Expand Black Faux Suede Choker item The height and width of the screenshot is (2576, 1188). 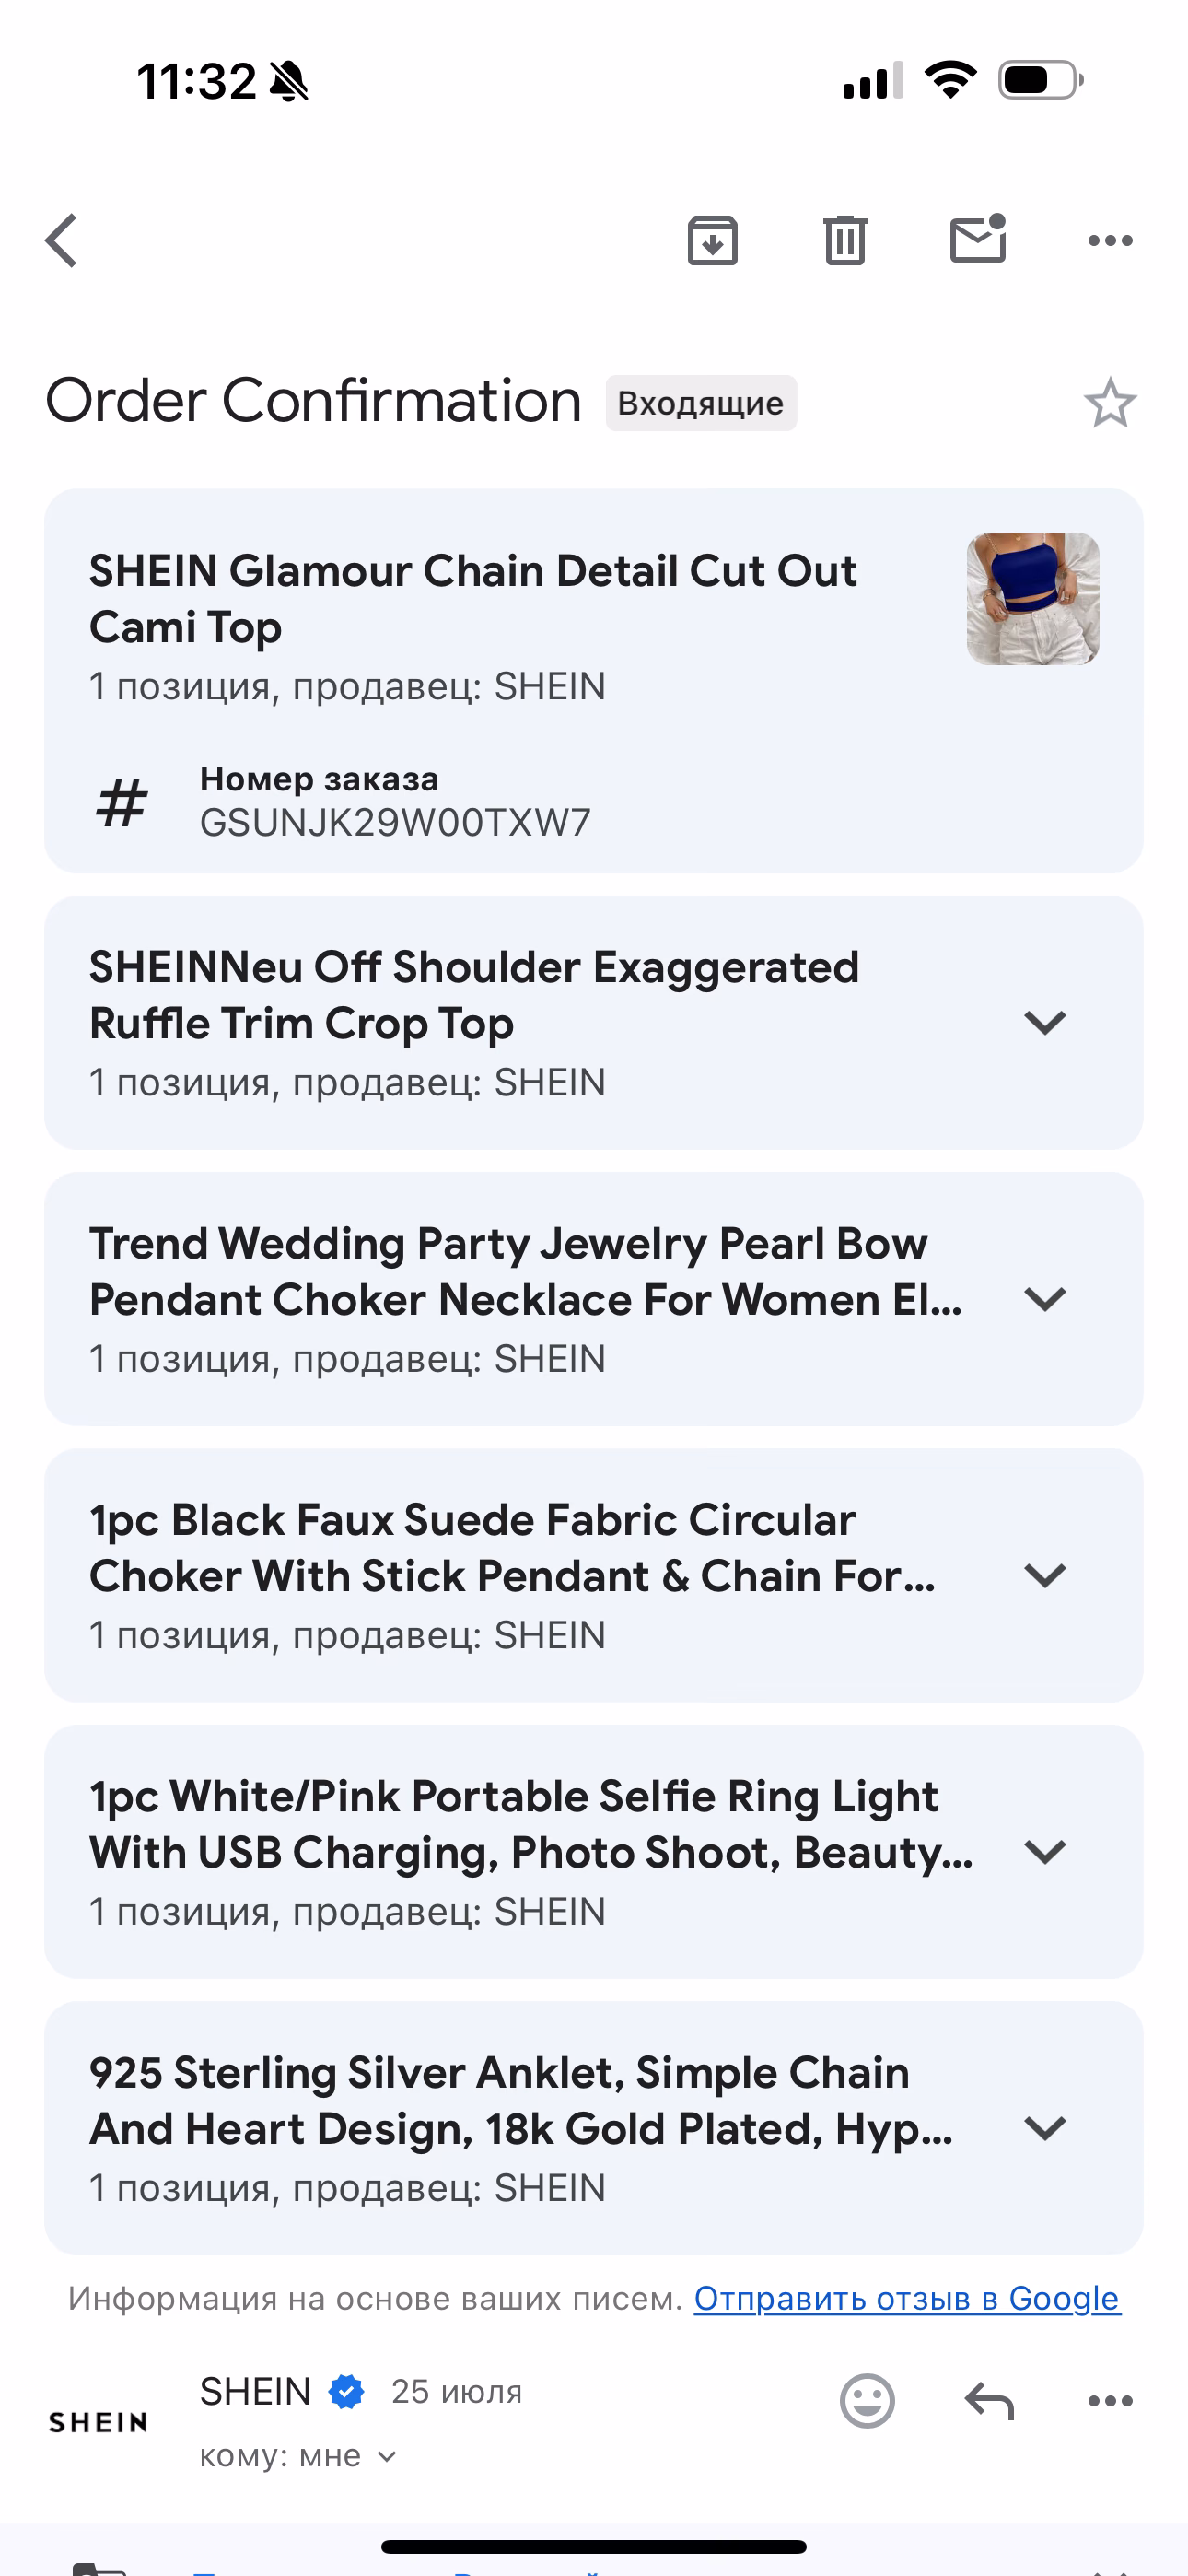click(1045, 1575)
